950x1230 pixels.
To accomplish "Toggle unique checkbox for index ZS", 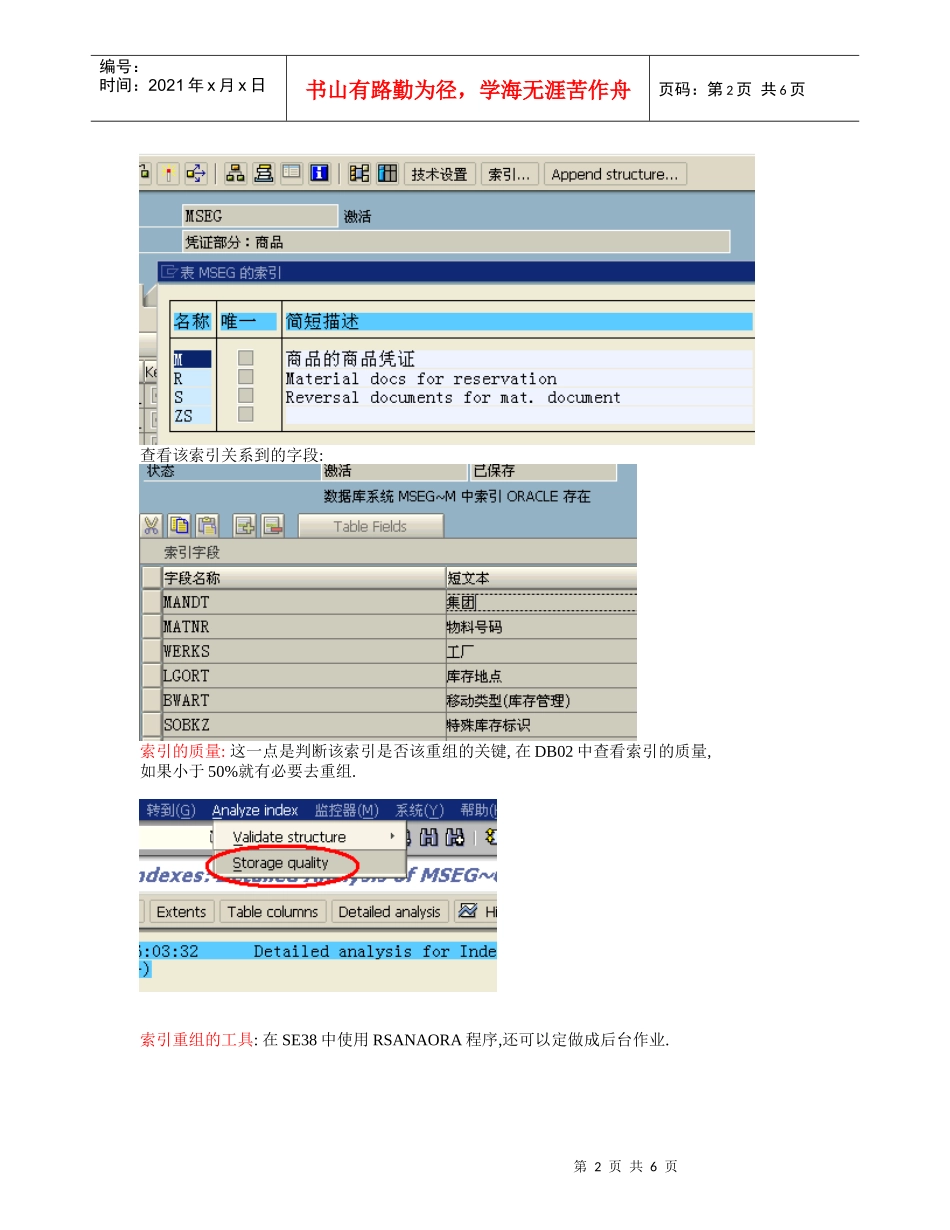I will point(245,414).
